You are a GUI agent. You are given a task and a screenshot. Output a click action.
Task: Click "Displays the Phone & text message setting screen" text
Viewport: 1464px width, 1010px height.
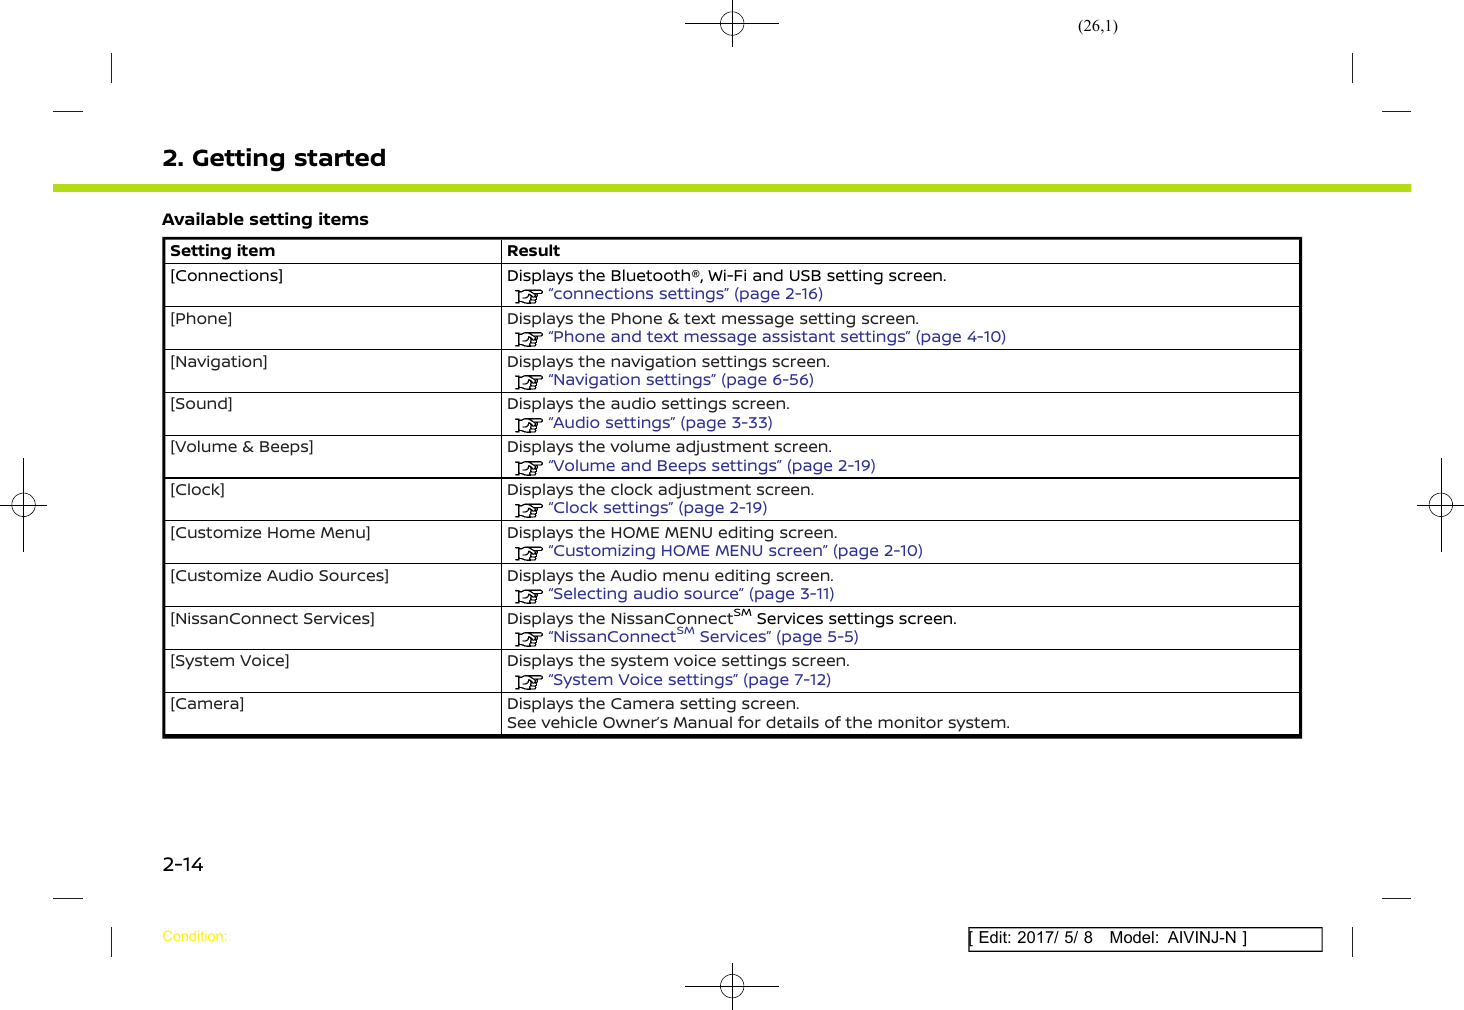point(712,319)
